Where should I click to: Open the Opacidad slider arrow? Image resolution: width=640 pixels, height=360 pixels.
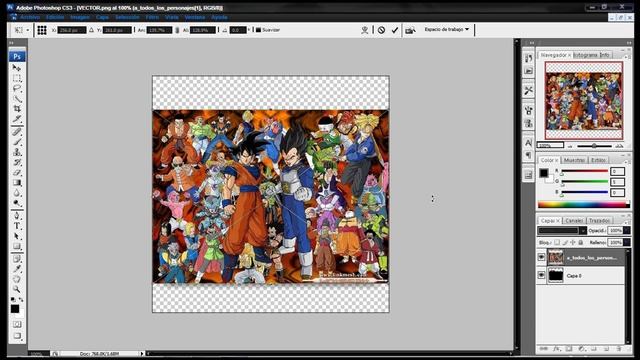pyautogui.click(x=627, y=231)
